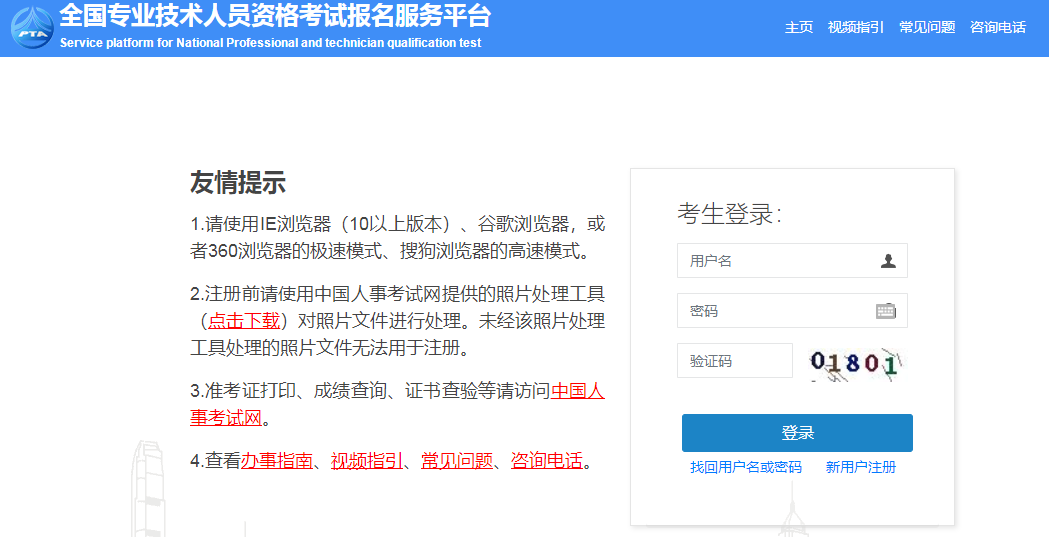Click the PTA logo in the header
Viewport: 1049px width, 537px height.
[32, 27]
